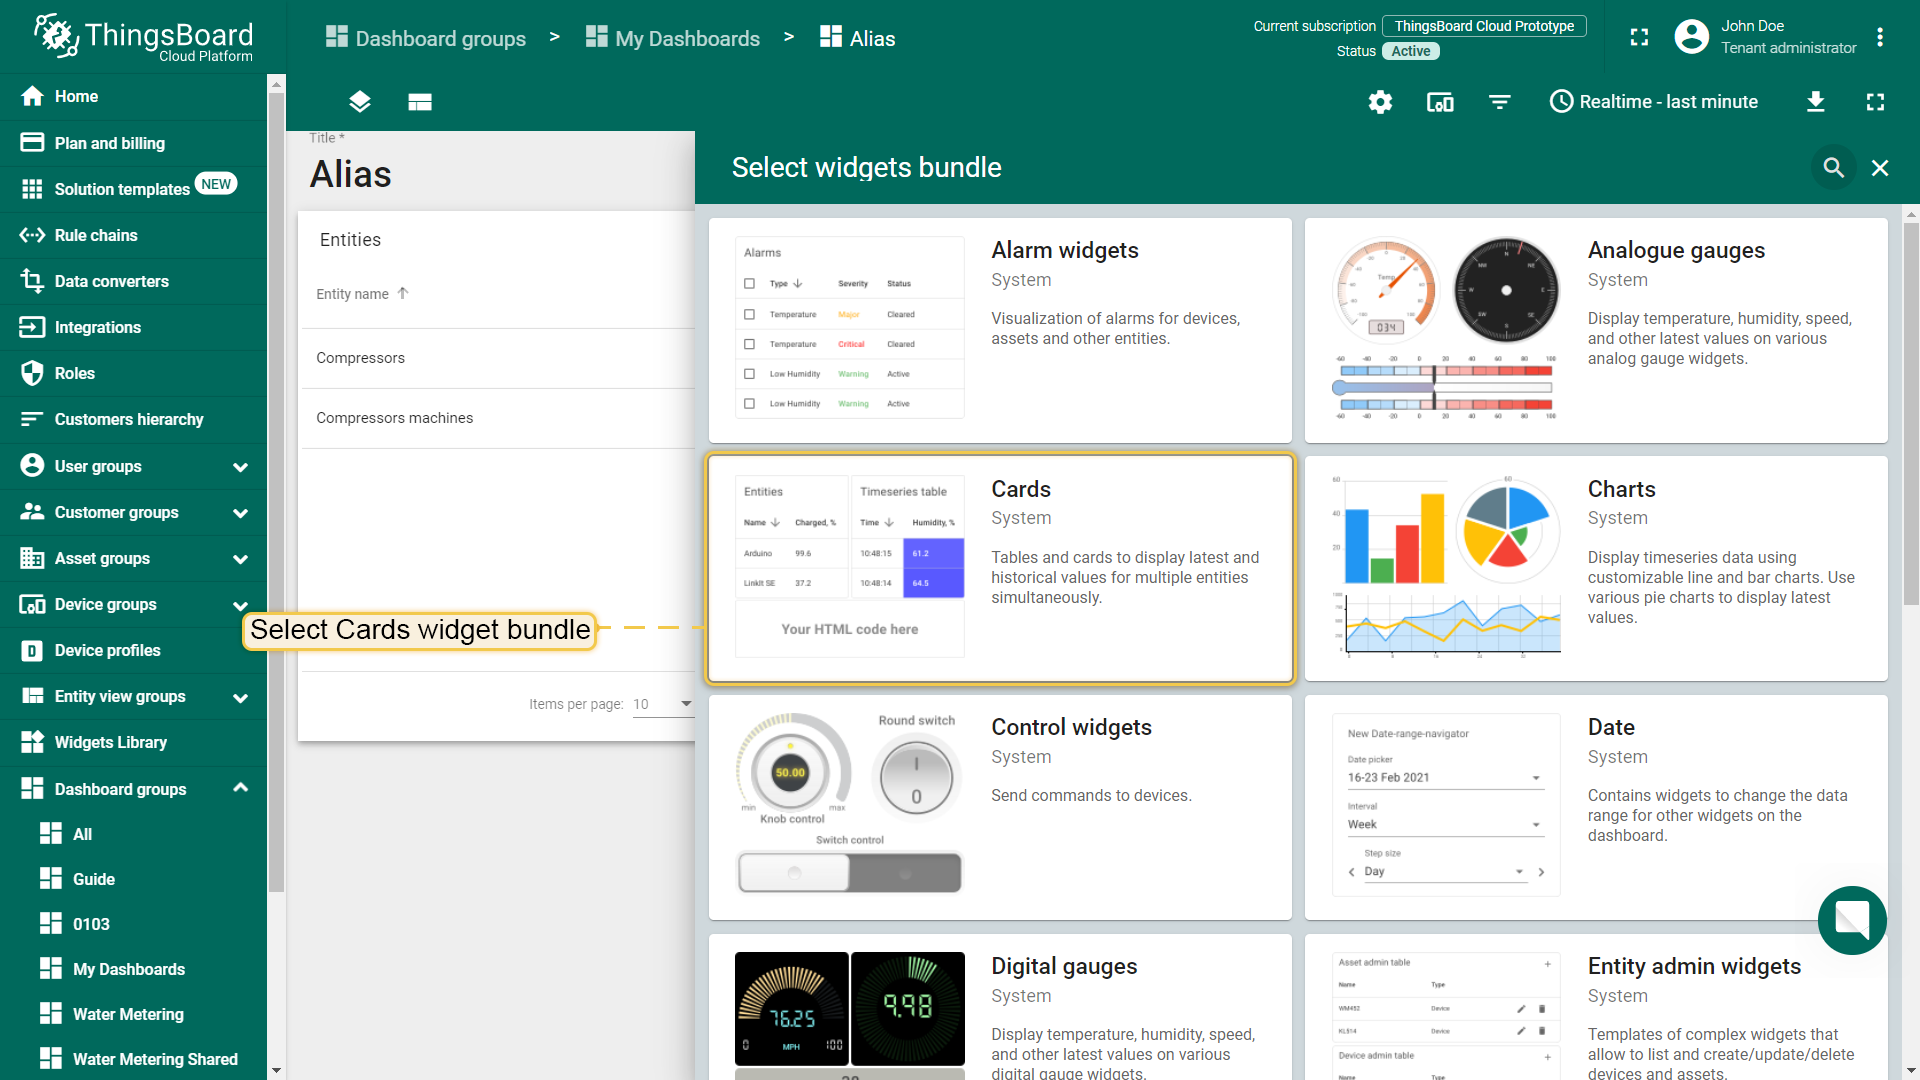Open the Home menu item

point(133,96)
